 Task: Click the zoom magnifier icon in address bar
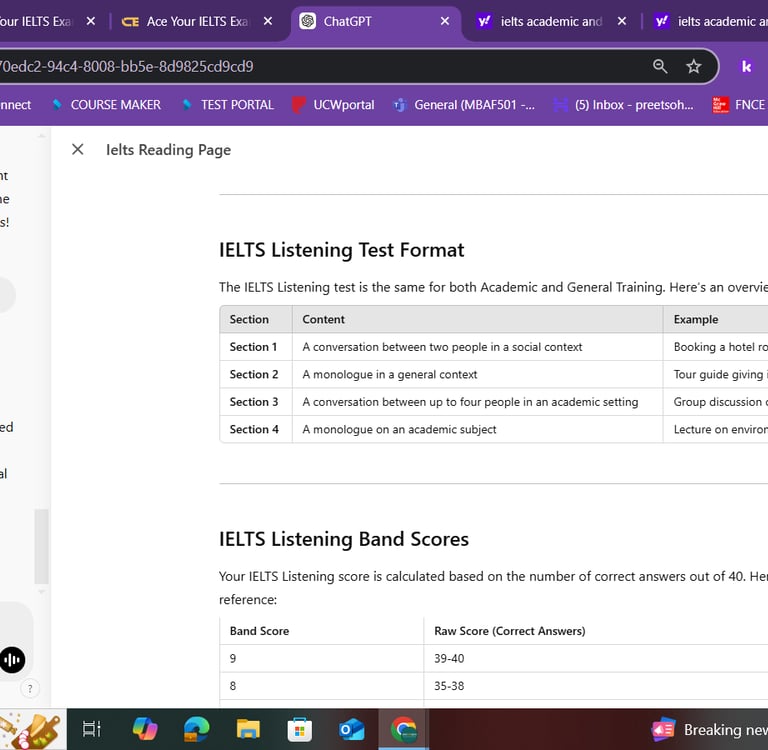[660, 66]
